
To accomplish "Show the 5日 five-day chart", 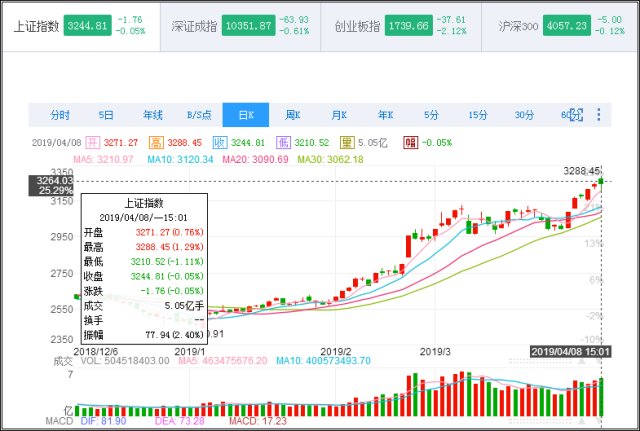I will (x=106, y=115).
